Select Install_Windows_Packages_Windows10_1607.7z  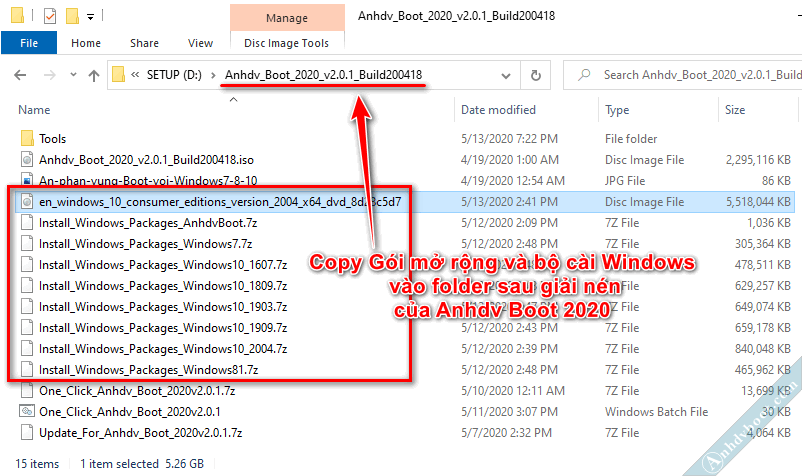(x=163, y=265)
